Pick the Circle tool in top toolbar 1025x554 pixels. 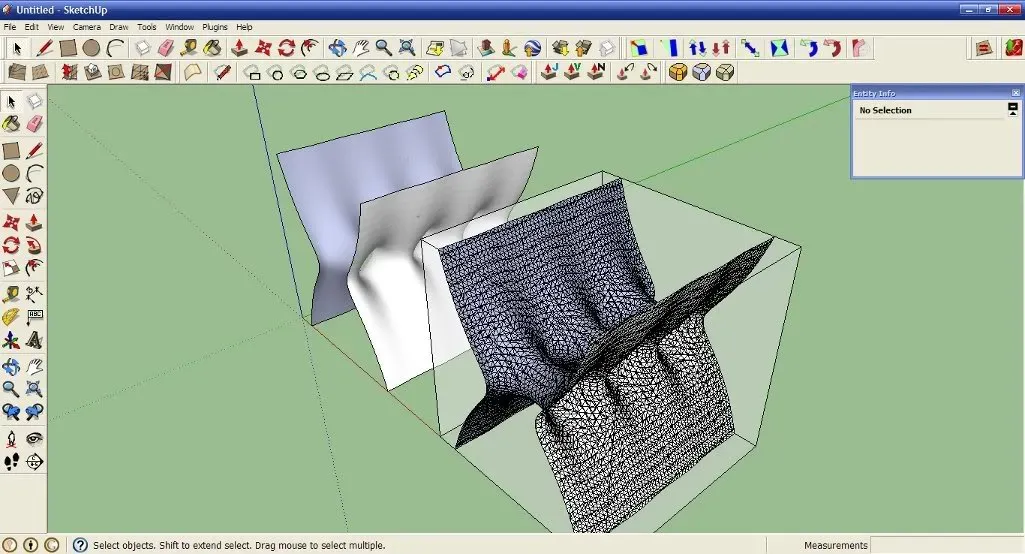click(91, 48)
